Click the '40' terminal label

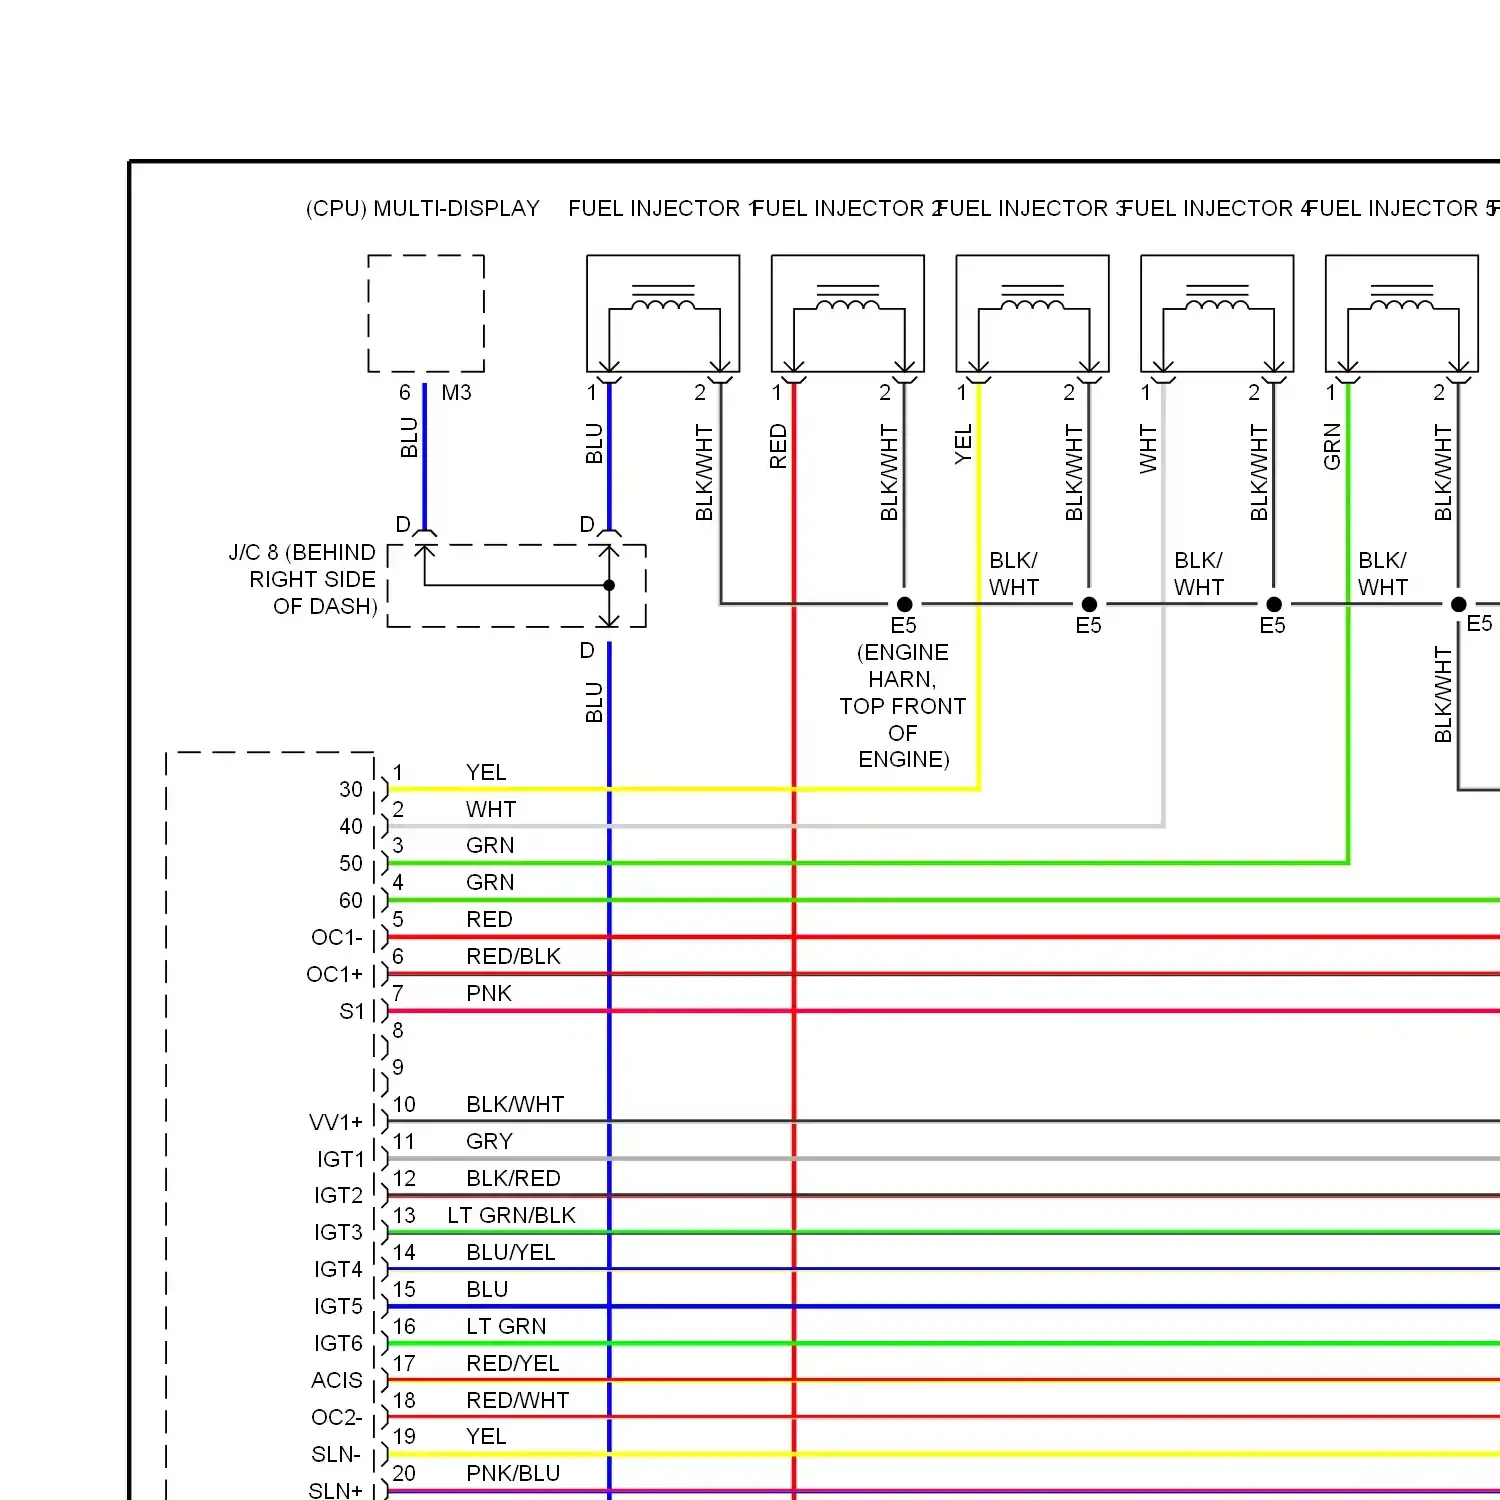(351, 826)
